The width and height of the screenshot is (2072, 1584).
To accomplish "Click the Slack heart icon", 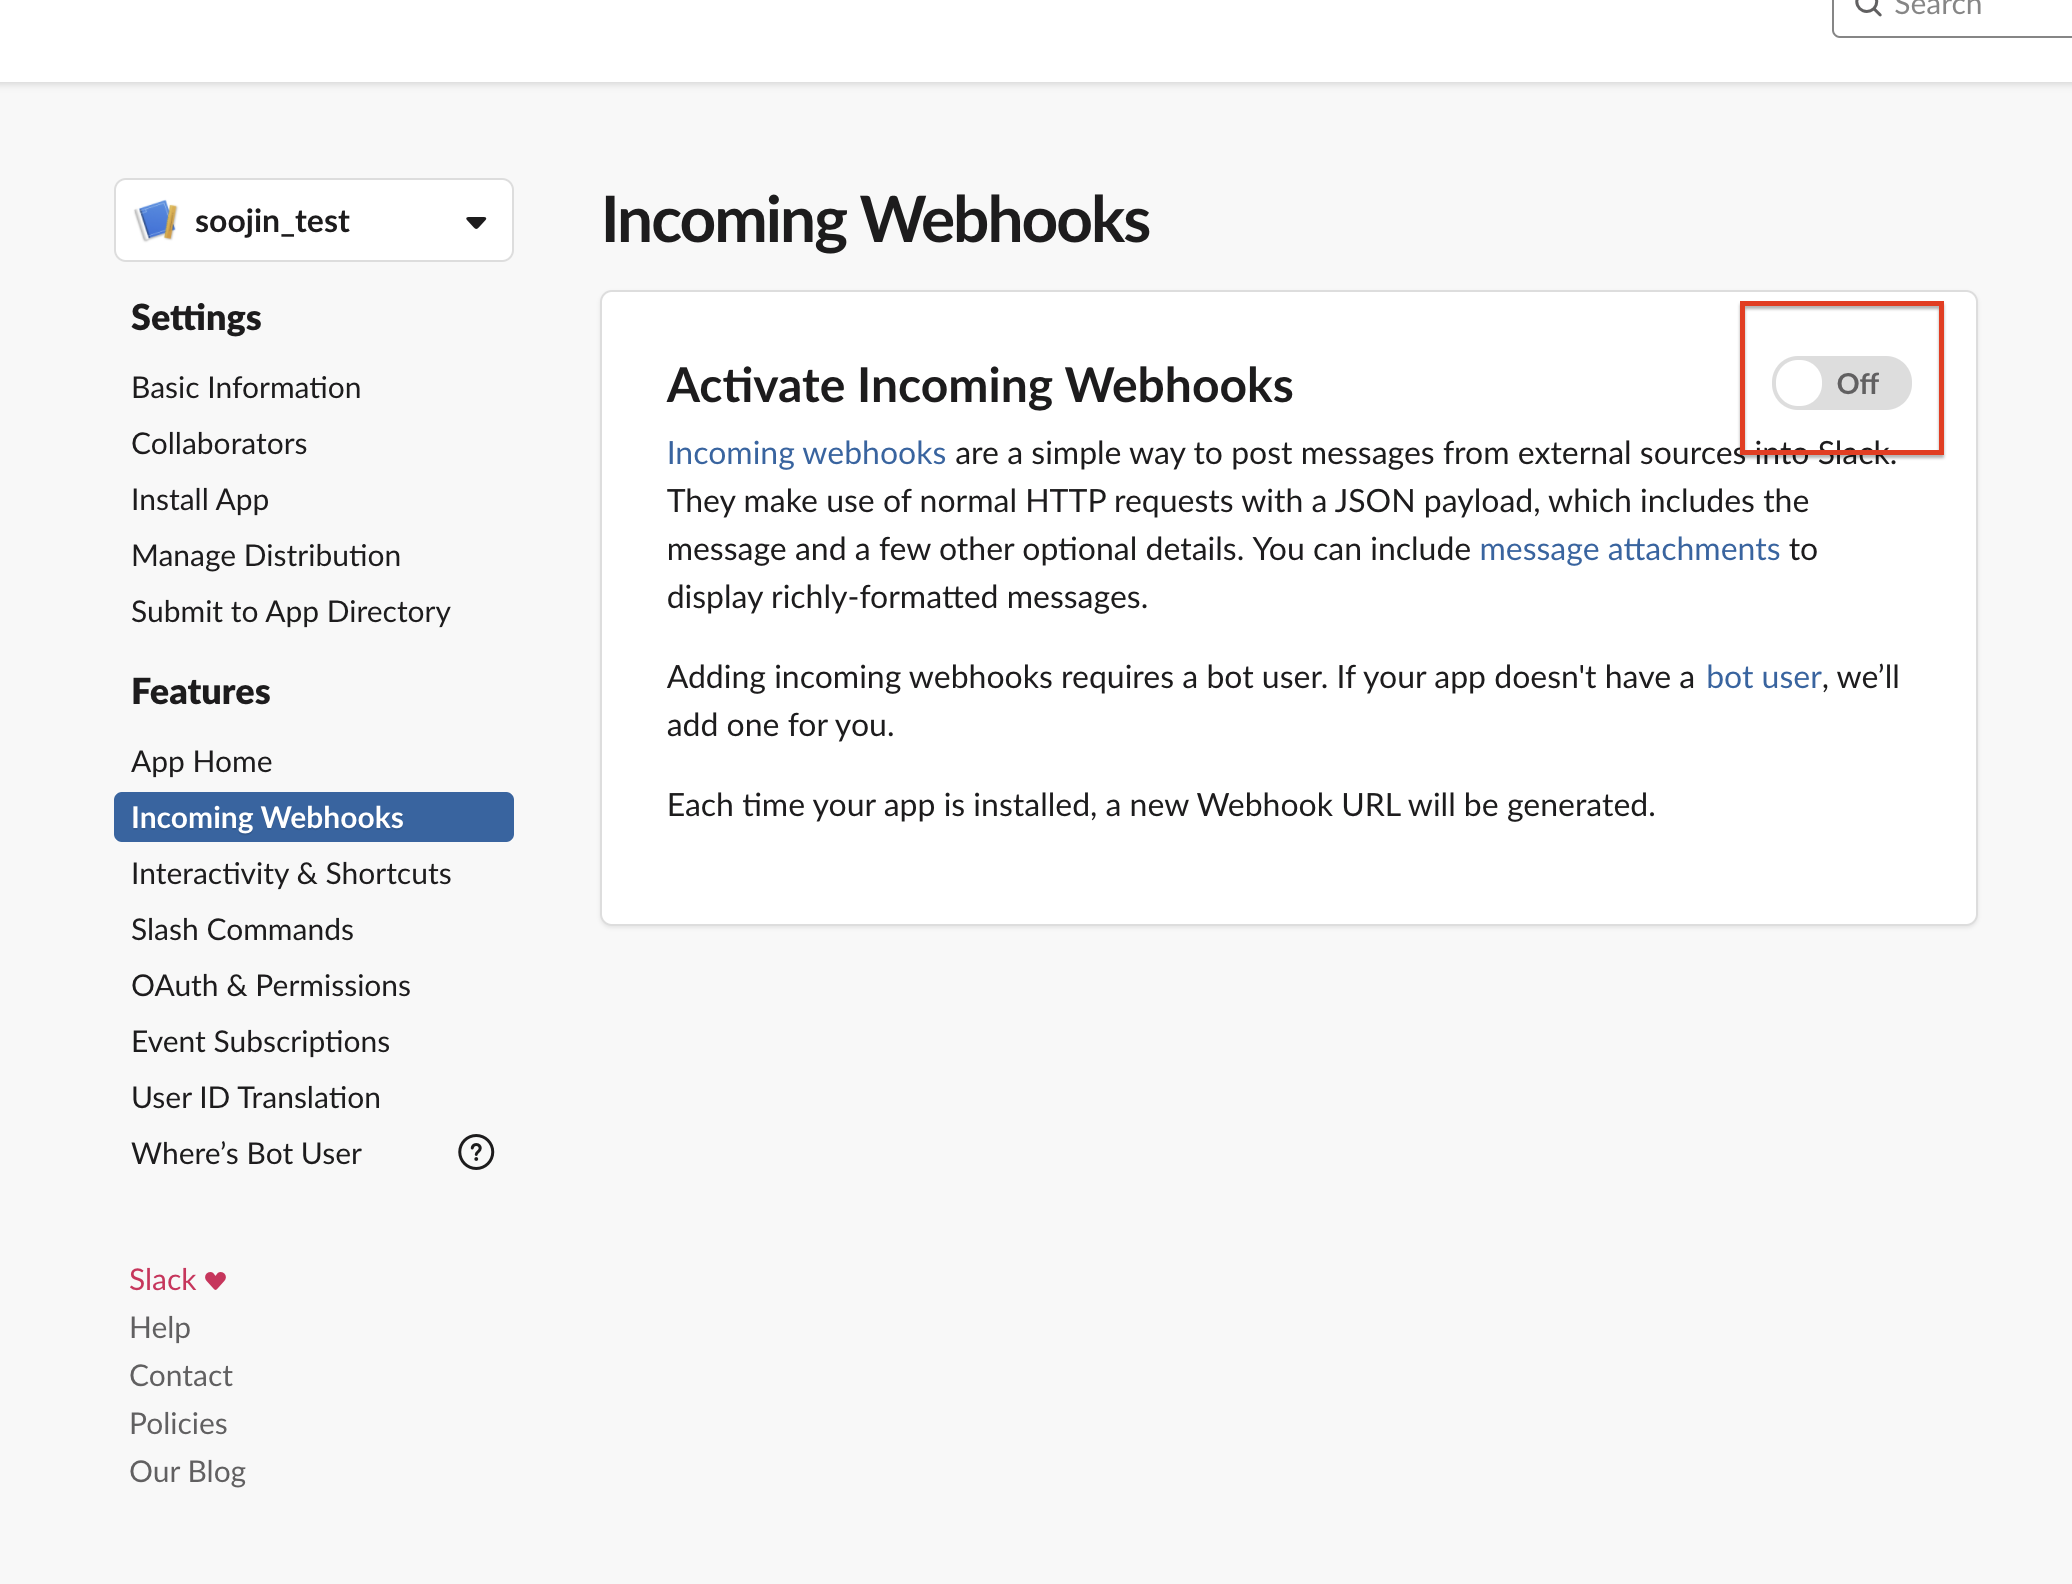I will 215,1280.
